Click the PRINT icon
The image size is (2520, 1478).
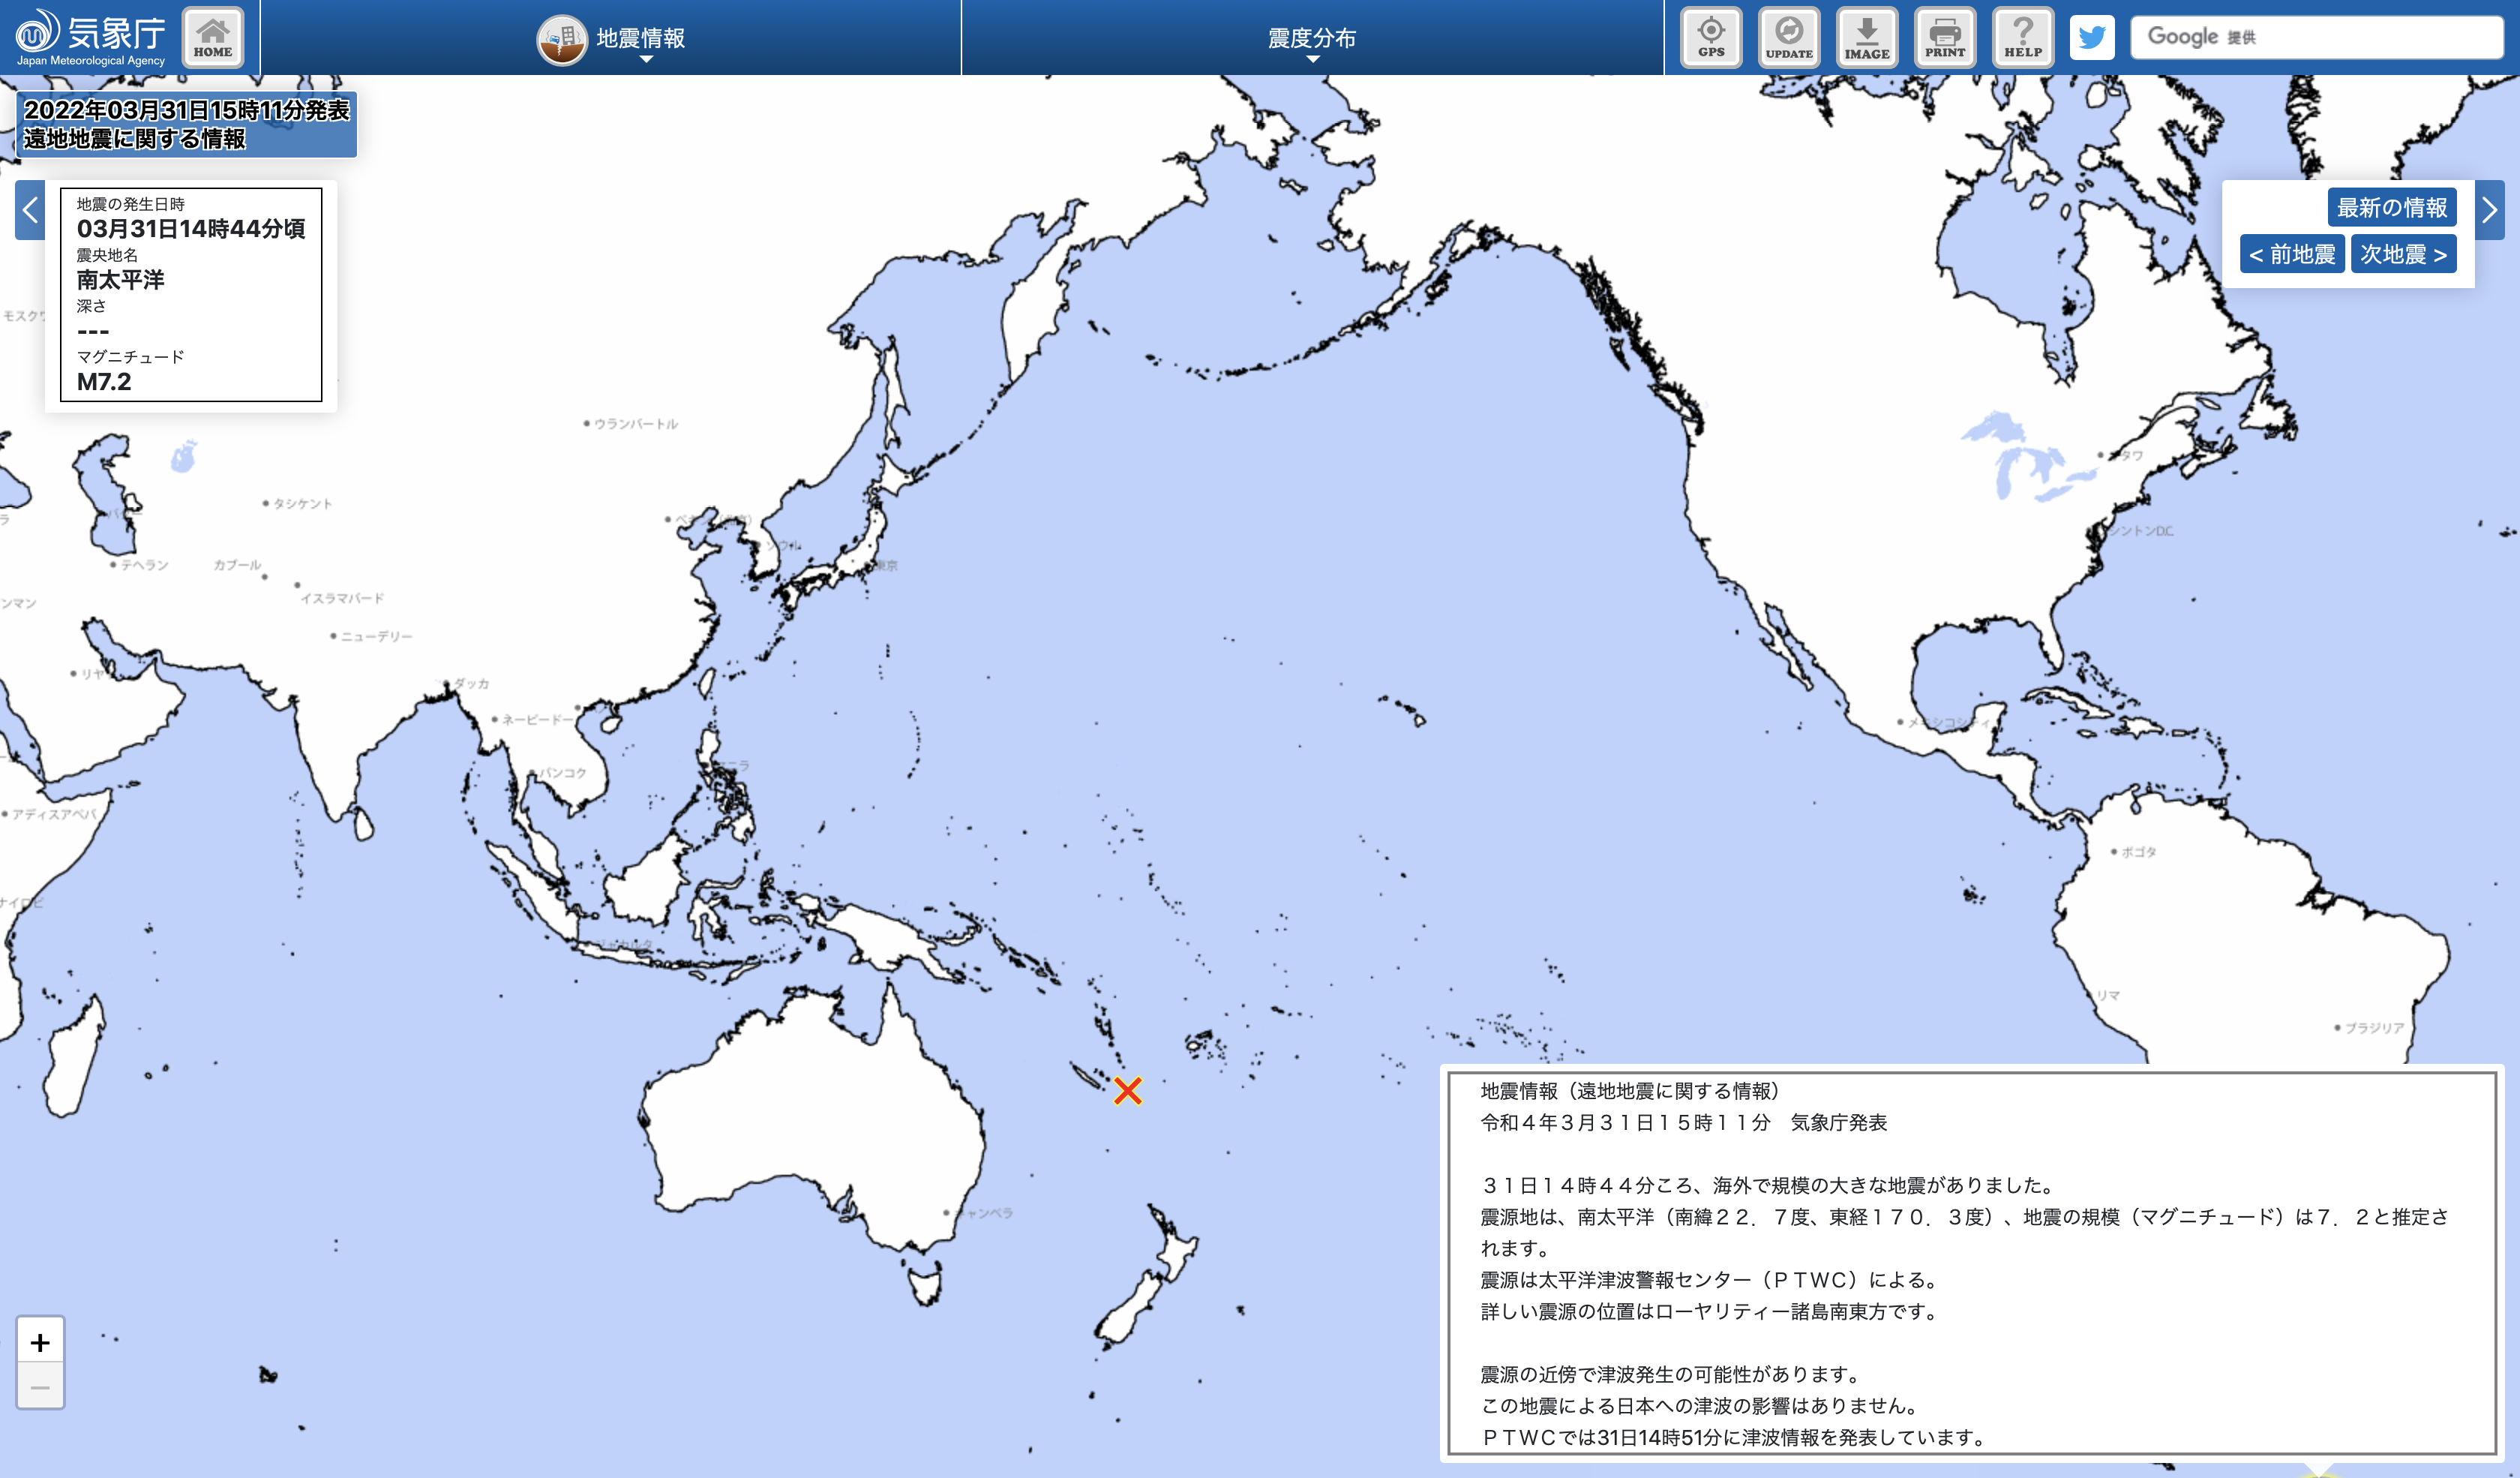1945,38
